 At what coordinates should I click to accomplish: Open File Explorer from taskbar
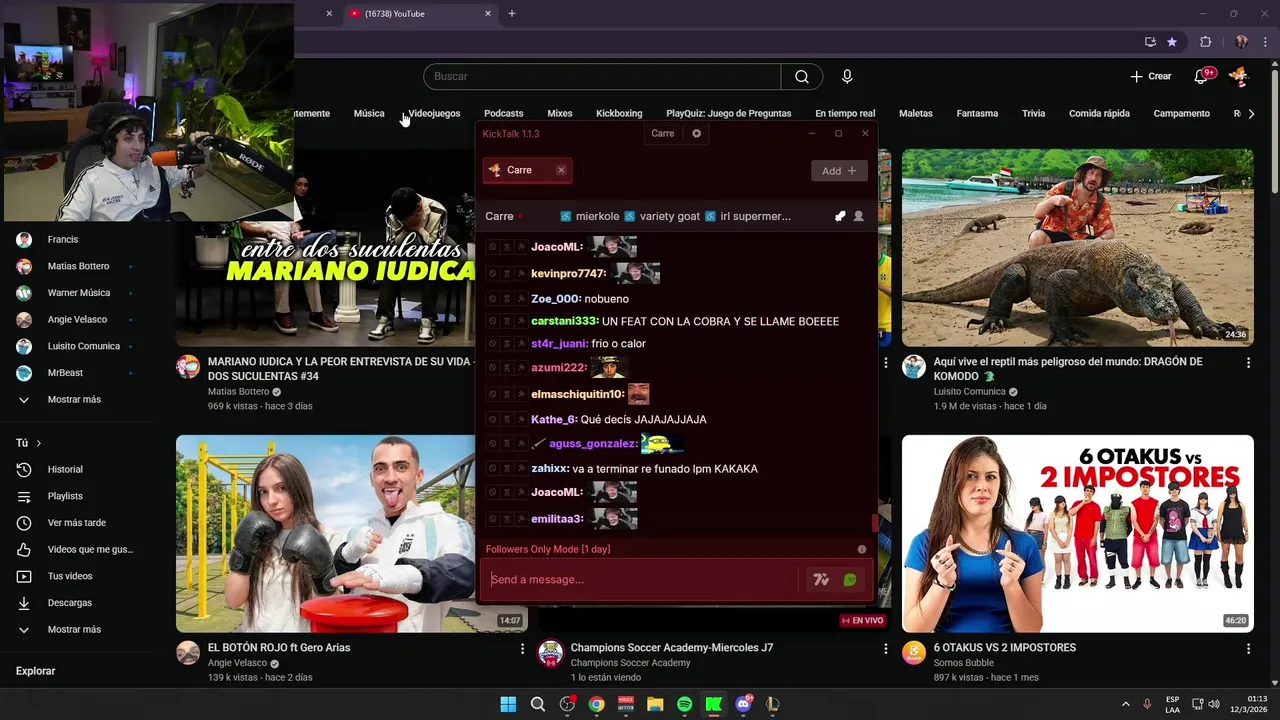(655, 704)
